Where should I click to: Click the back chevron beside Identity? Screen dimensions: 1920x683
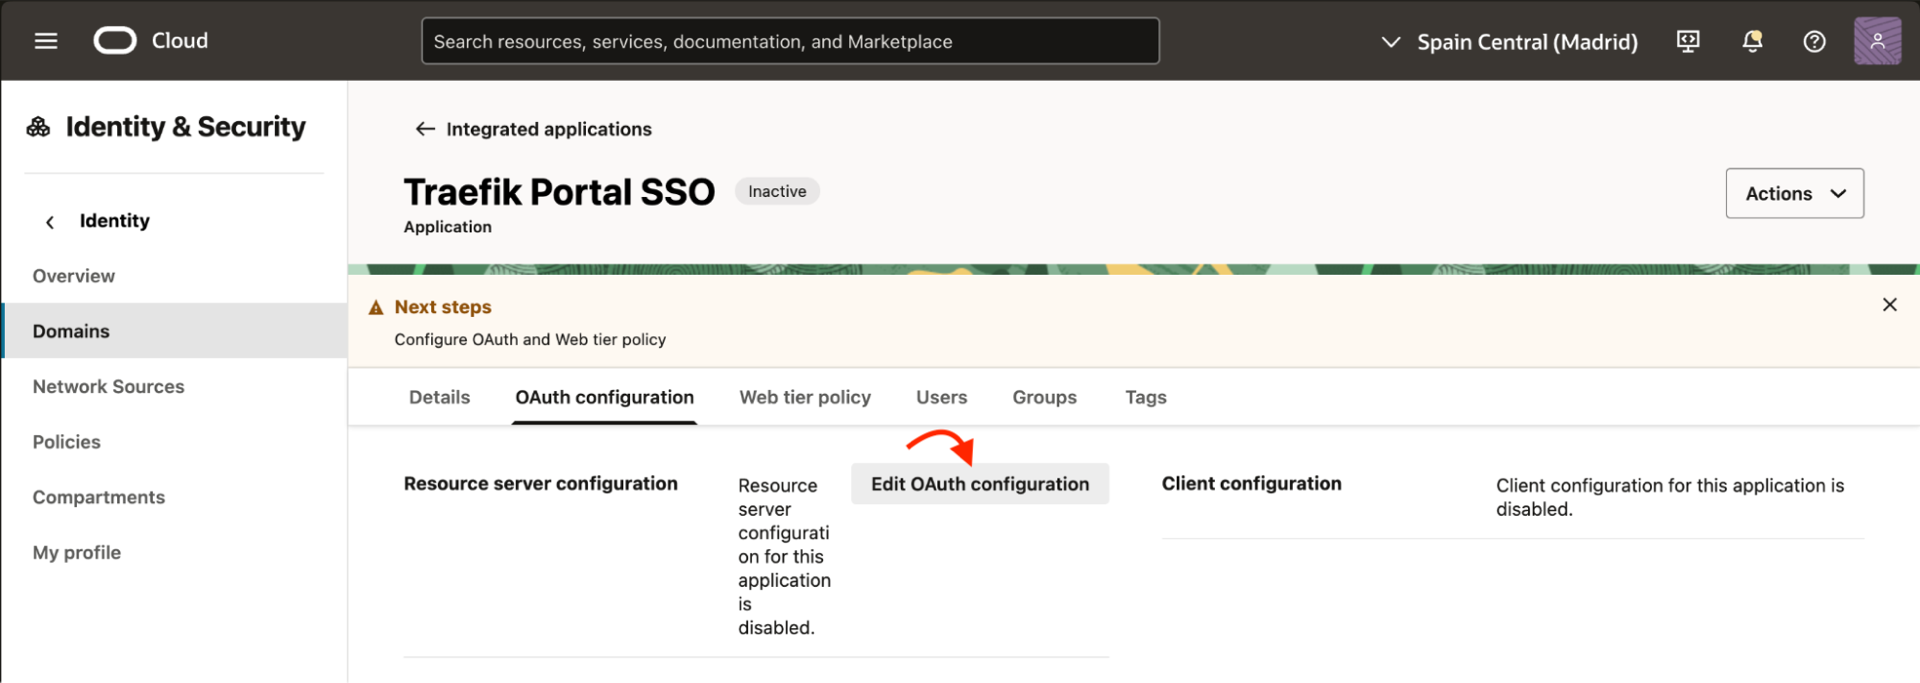pyautogui.click(x=50, y=222)
